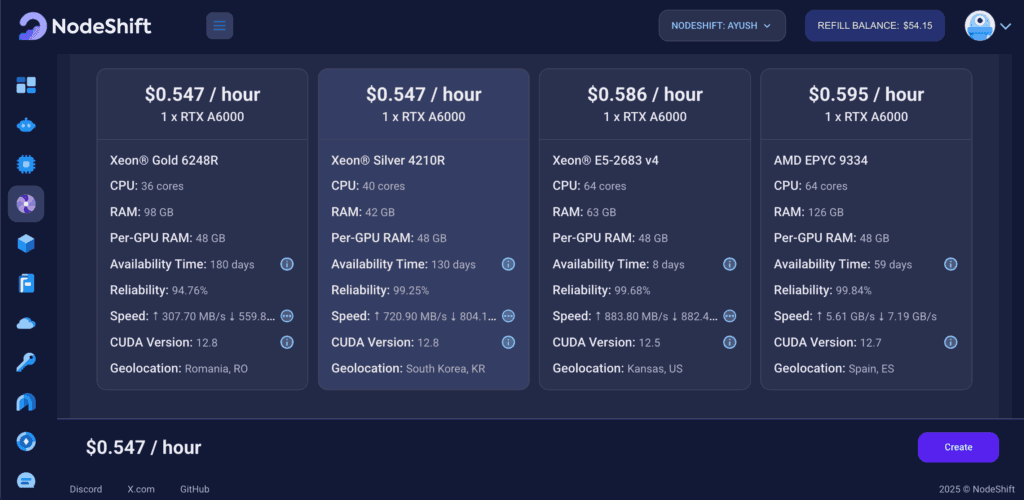Screen dimensions: 1024x500
Task: Show Availability Time info for Xeon Gold 6248R
Action: (x=287, y=264)
